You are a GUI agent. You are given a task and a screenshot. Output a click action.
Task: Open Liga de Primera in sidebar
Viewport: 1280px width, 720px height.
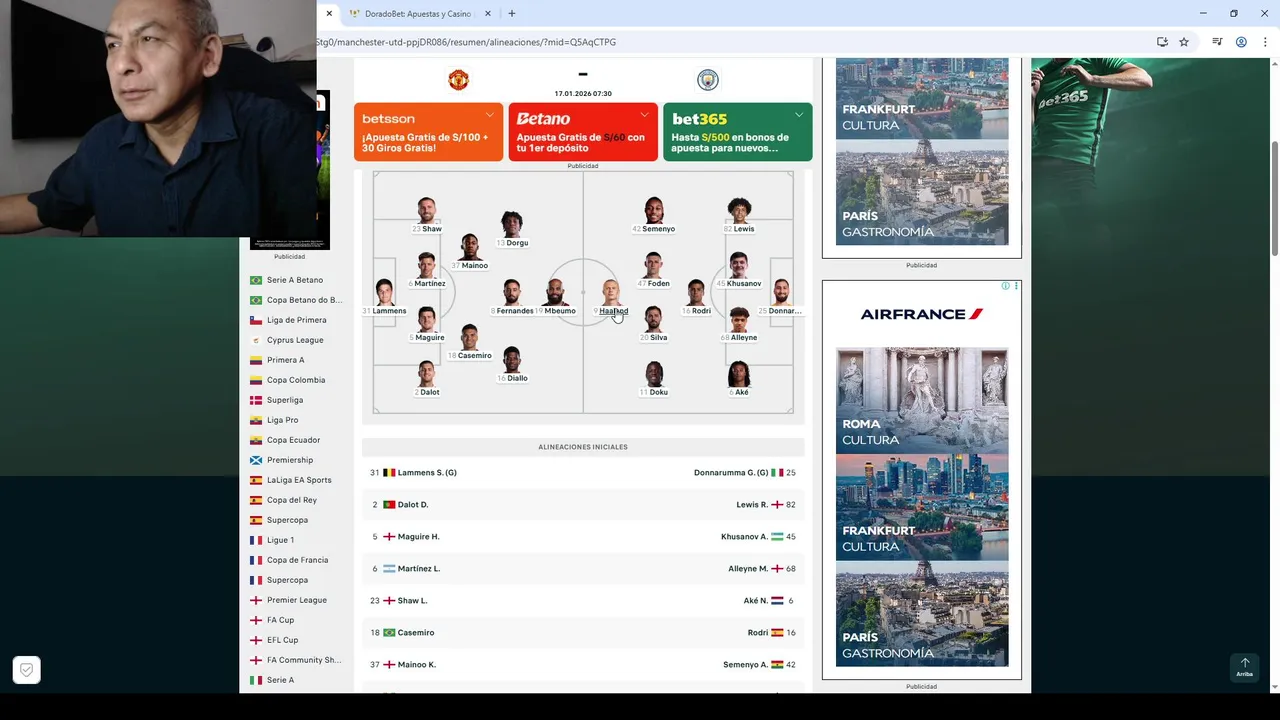pos(296,320)
